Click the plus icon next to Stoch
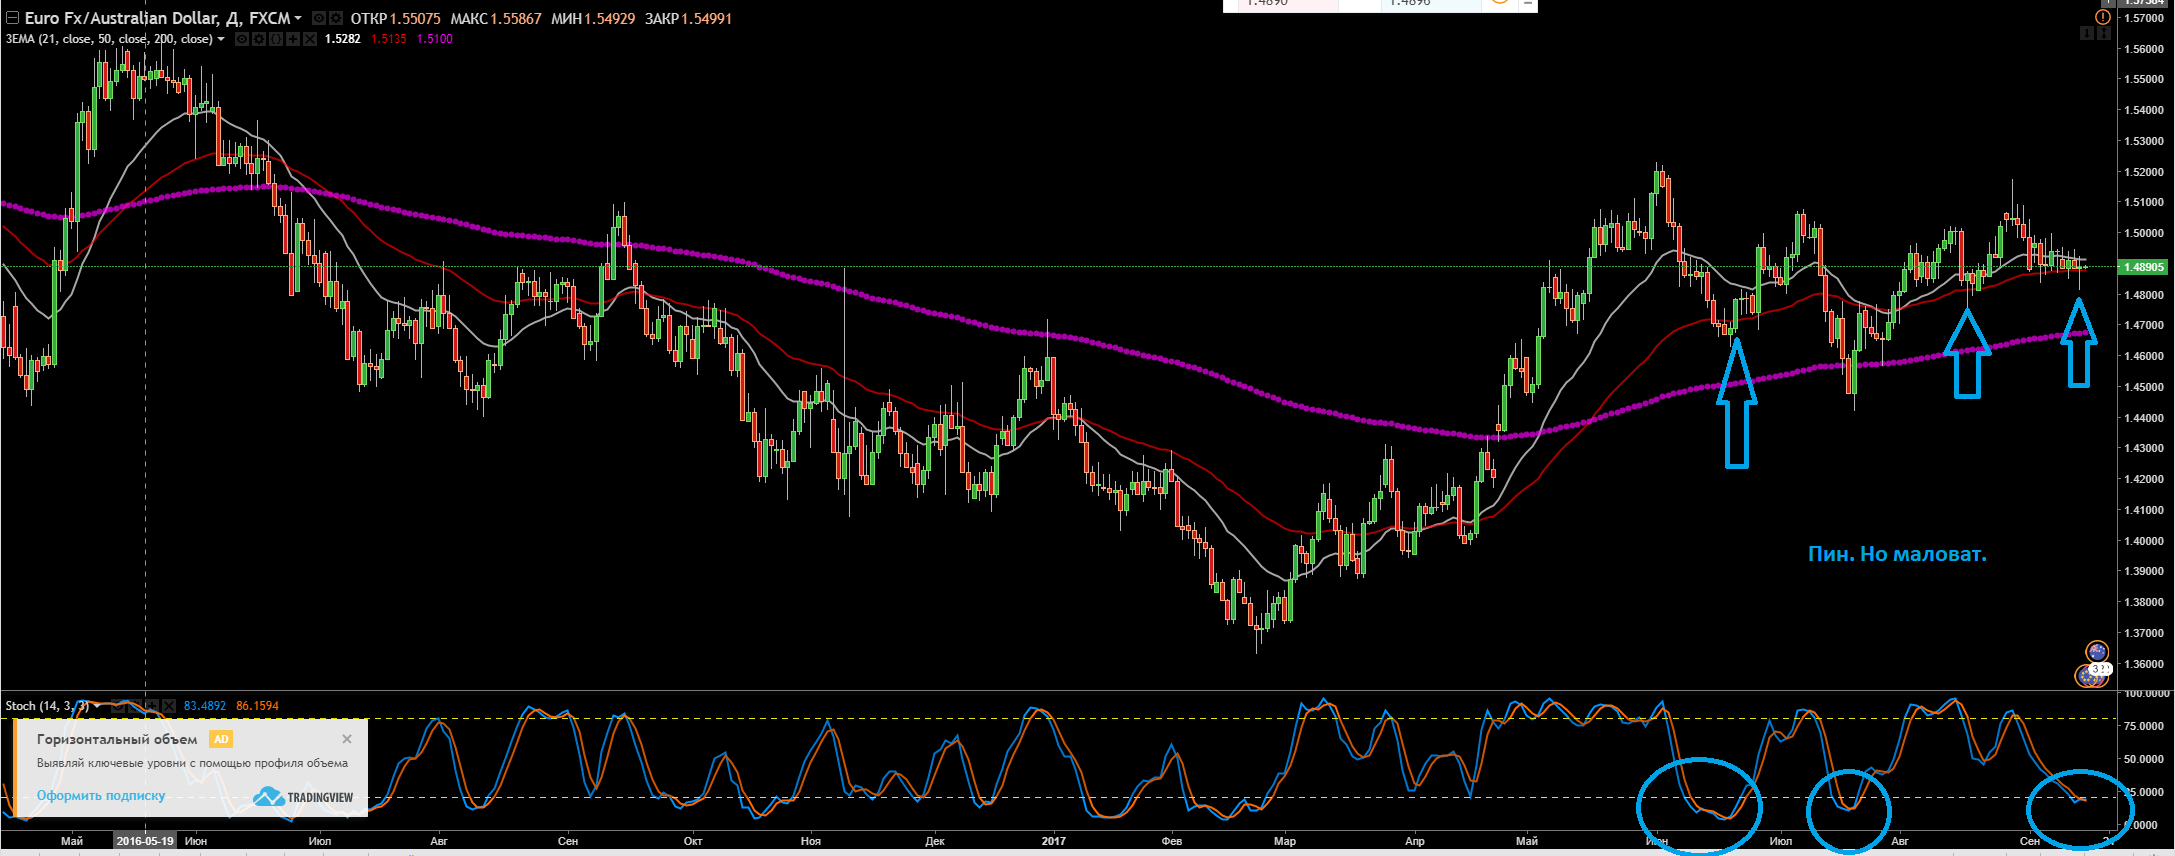Screen dimensions: 2175x856 coord(152,706)
